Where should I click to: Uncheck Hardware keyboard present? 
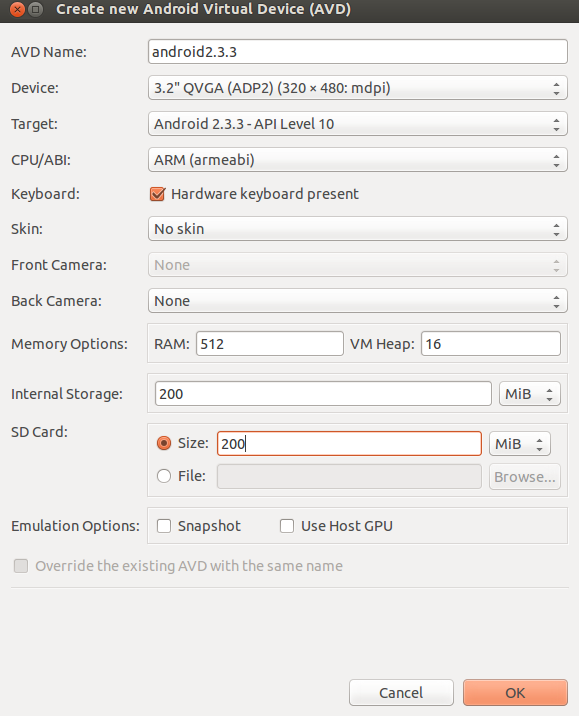(157, 194)
